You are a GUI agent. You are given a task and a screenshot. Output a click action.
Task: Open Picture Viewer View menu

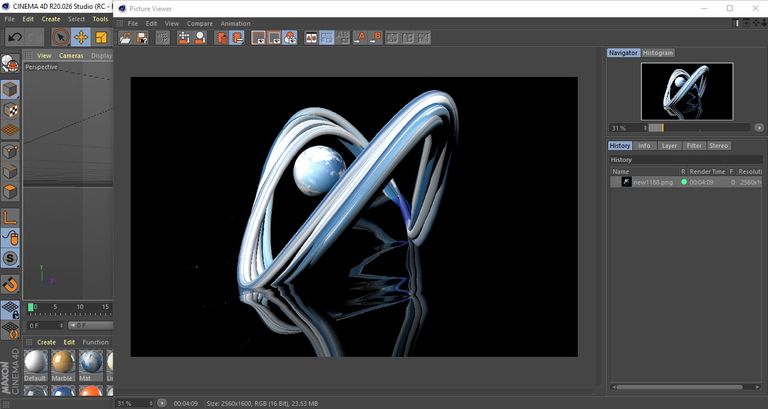click(x=172, y=24)
